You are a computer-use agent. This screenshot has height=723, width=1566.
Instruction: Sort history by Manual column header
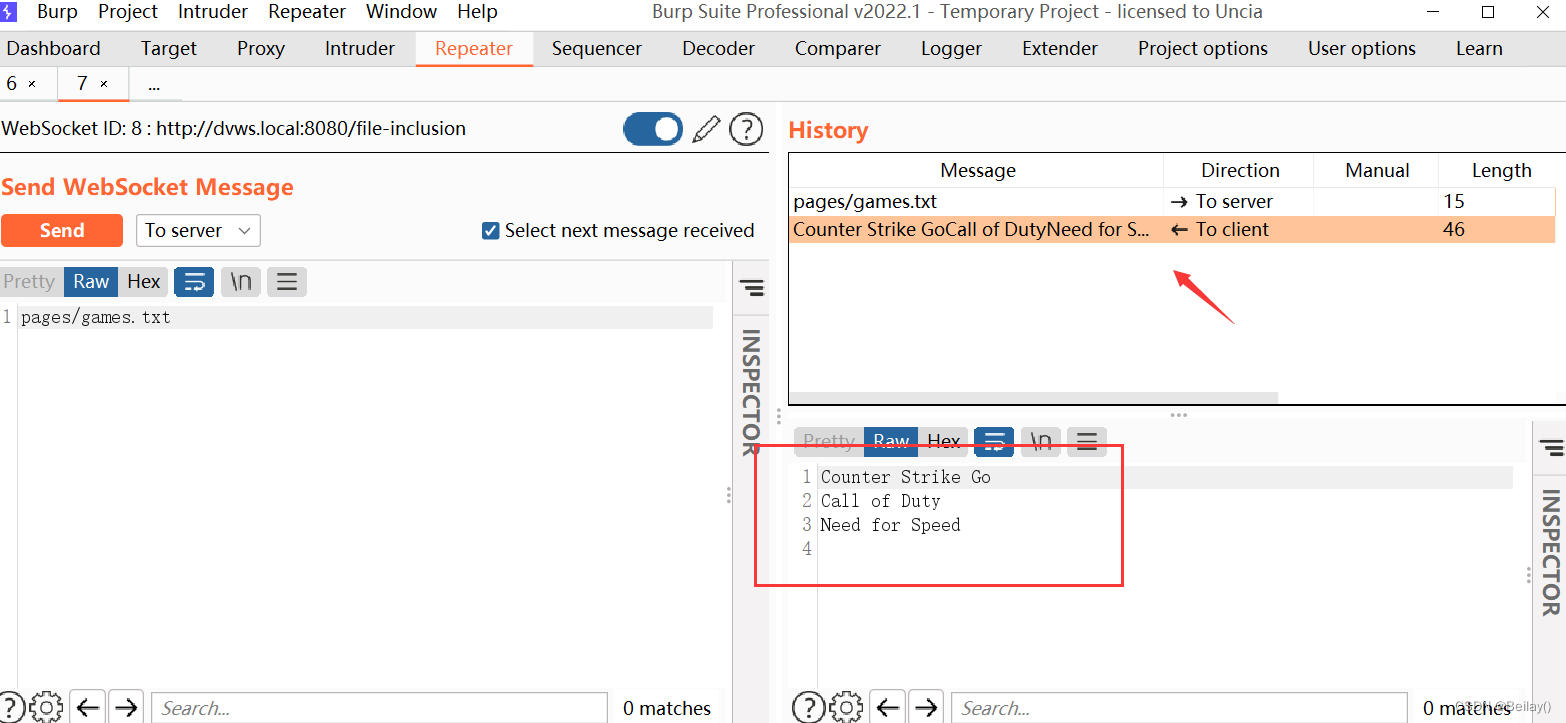pyautogui.click(x=1377, y=171)
